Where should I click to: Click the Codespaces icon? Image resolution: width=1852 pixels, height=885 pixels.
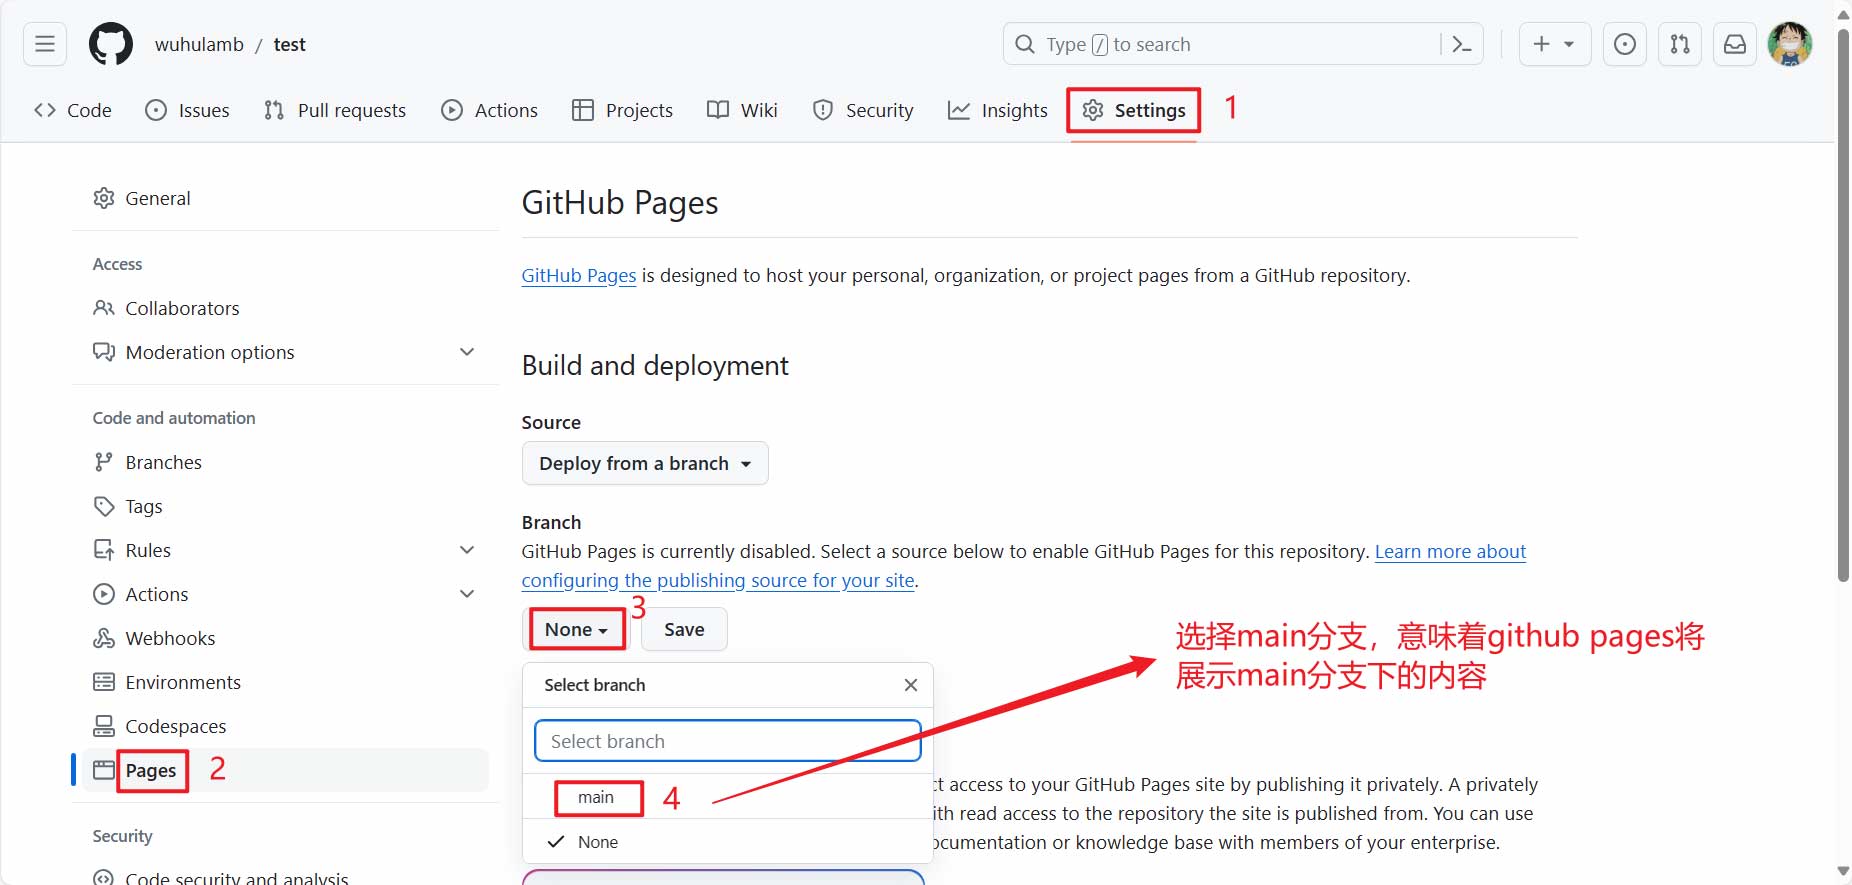(x=104, y=726)
